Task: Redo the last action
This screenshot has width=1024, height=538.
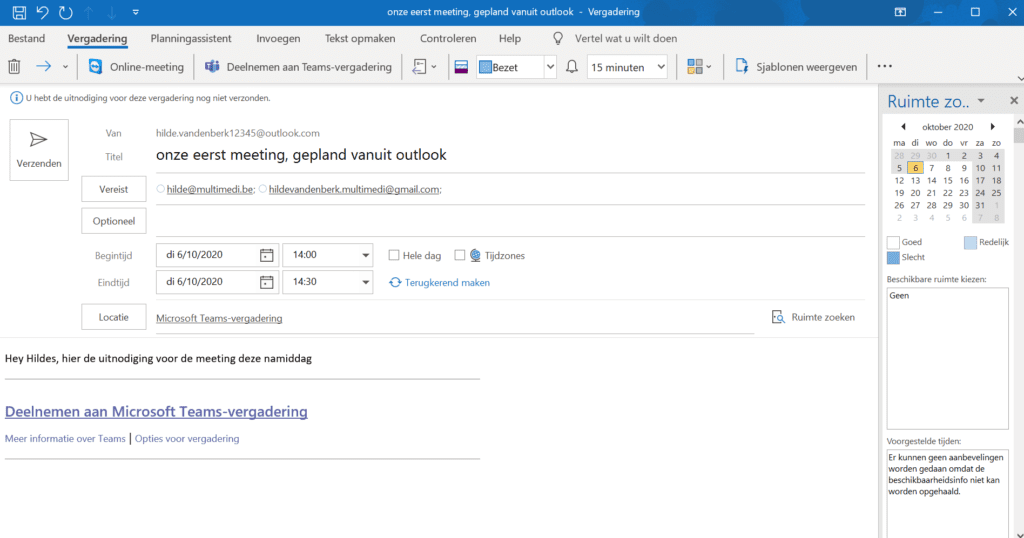Action: coord(65,12)
